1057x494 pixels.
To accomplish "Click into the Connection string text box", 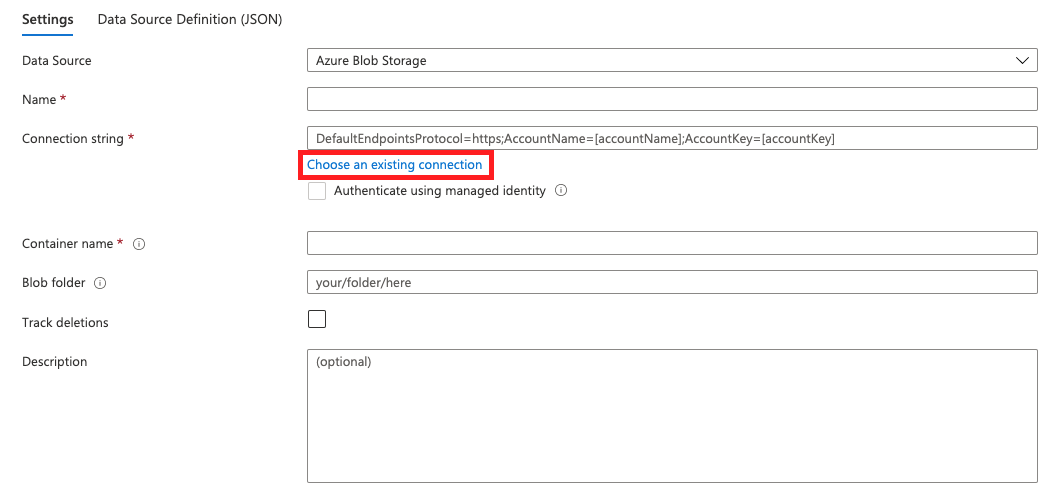I will pyautogui.click(x=672, y=139).
